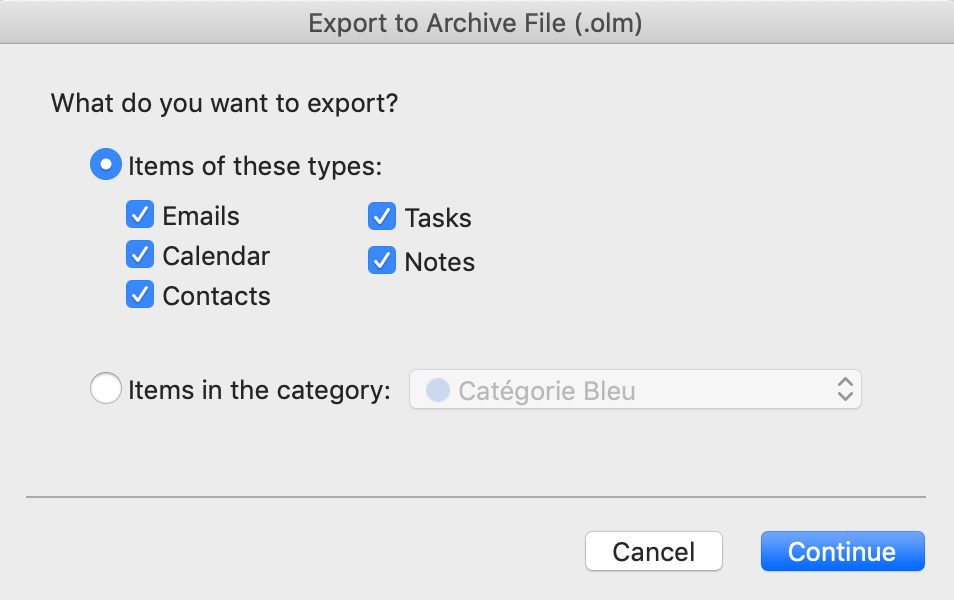The width and height of the screenshot is (954, 600).
Task: Deselect the Notes checkbox
Action: point(381,260)
